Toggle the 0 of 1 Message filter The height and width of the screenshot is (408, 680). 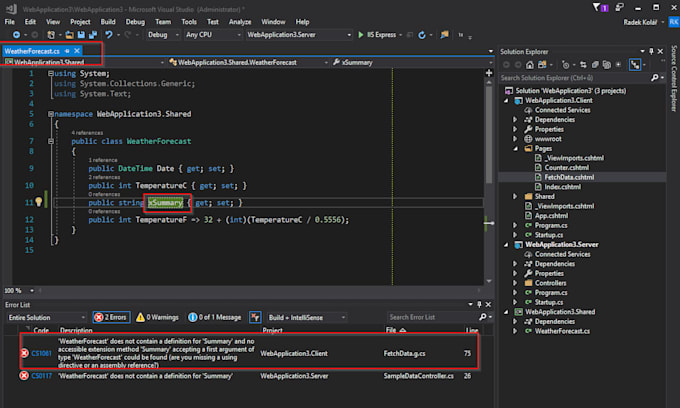click(215, 317)
